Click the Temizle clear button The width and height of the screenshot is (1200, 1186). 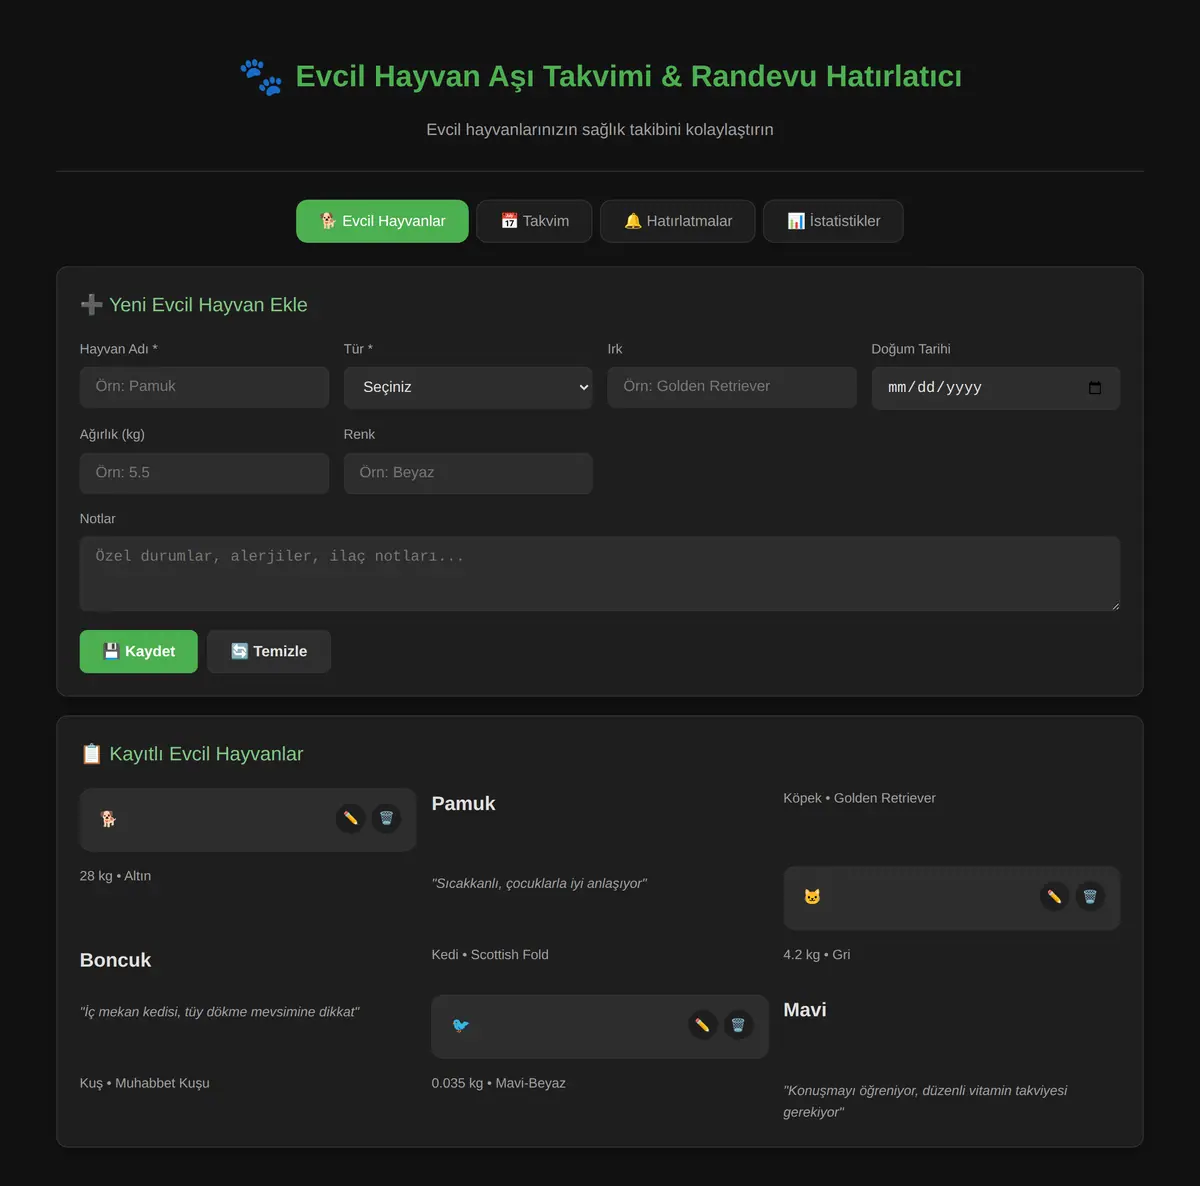click(x=269, y=652)
